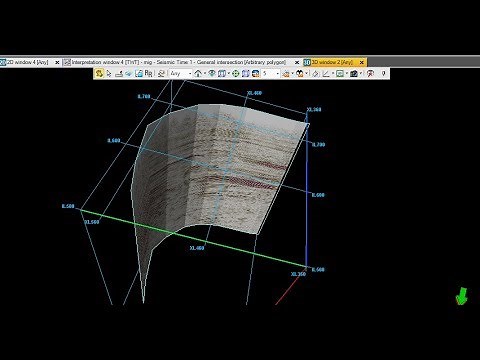Click the blue plane icon beside the ruler

(x=129, y=74)
